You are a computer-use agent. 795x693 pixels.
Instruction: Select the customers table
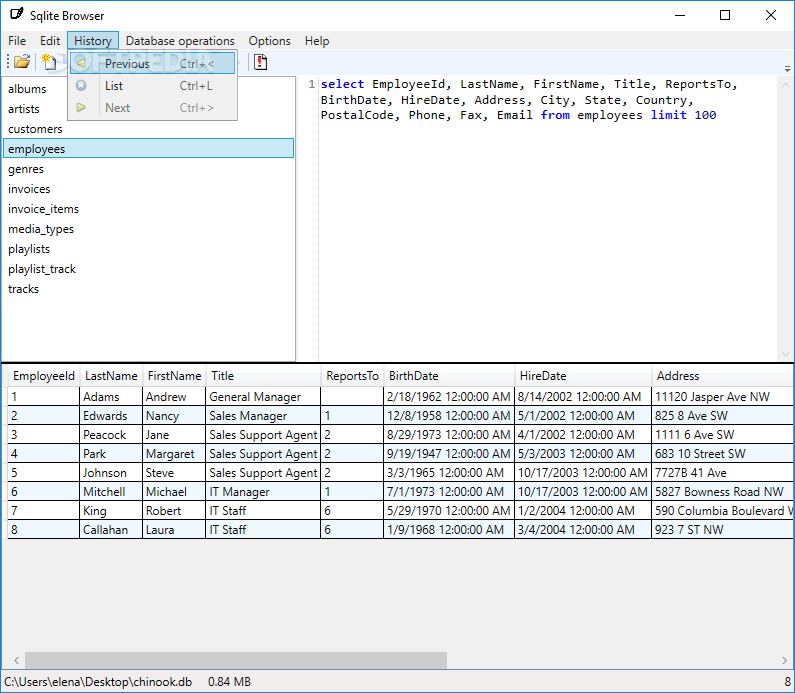[x=148, y=129]
